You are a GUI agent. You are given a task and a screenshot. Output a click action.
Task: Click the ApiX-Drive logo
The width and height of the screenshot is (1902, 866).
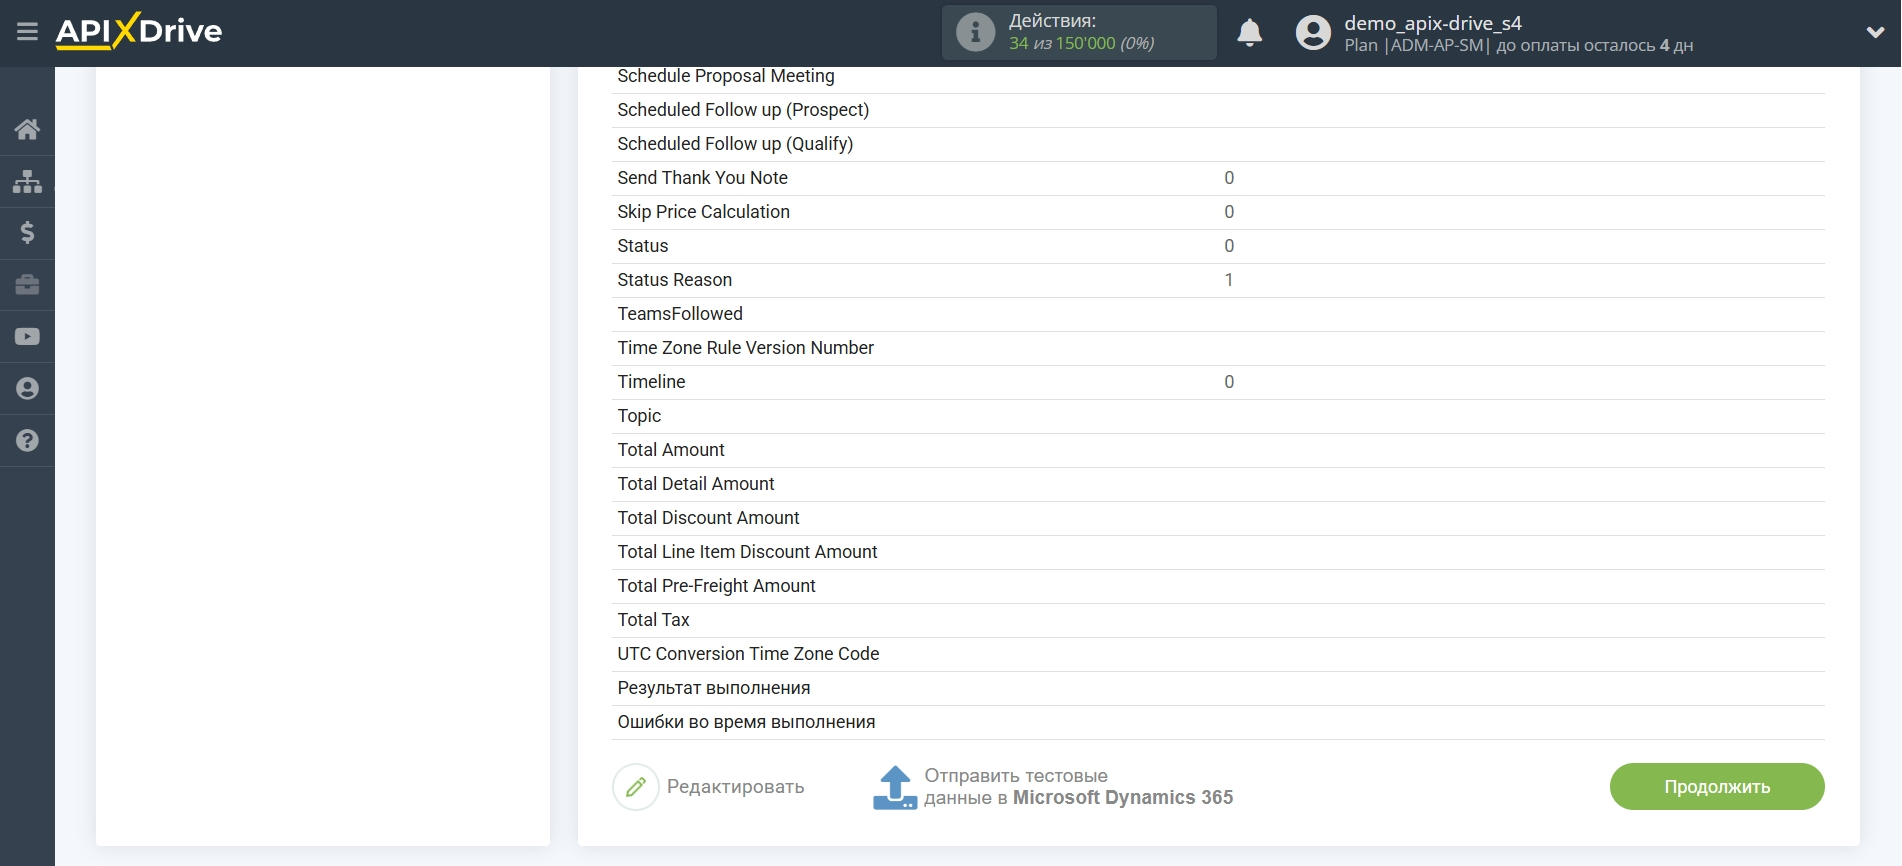tap(139, 31)
